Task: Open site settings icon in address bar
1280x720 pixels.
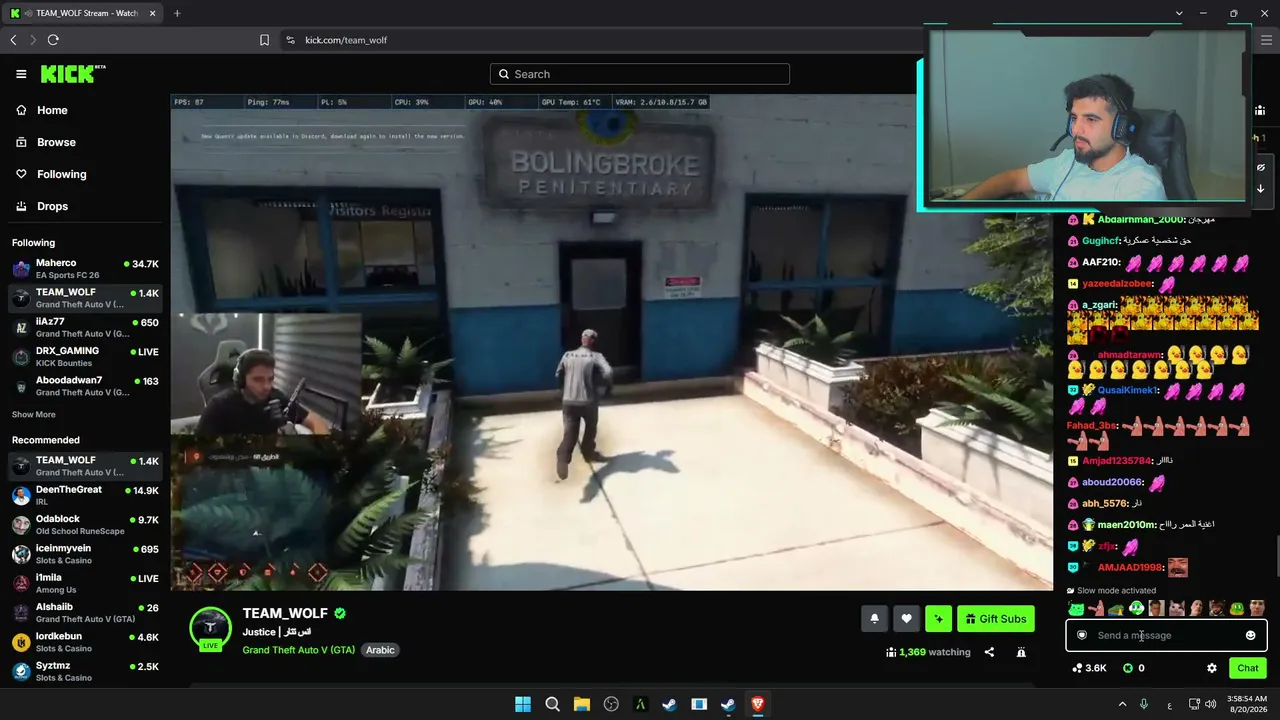Action: point(290,40)
